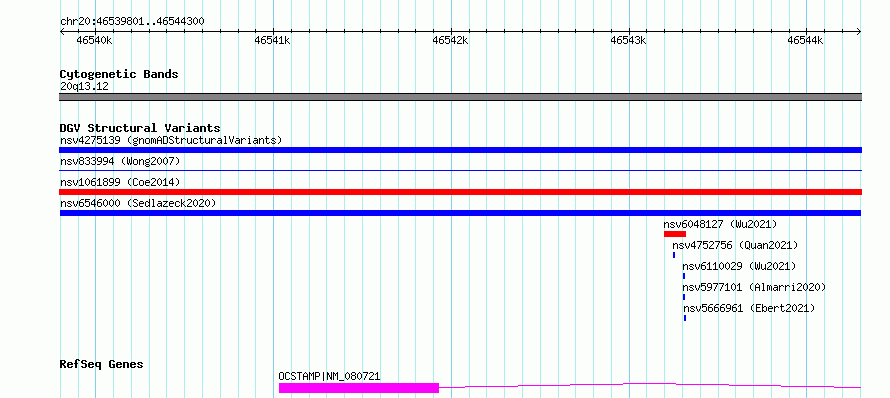Open the nsv833994 (Wong2007) label
Image resolution: width=890 pixels, height=398 pixels.
(x=120, y=161)
